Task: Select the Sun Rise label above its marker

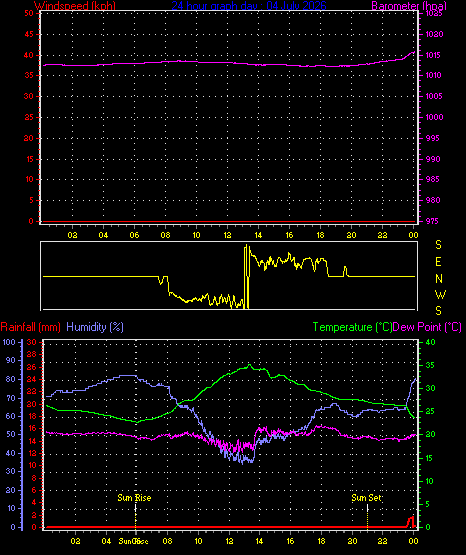Action: point(134,498)
